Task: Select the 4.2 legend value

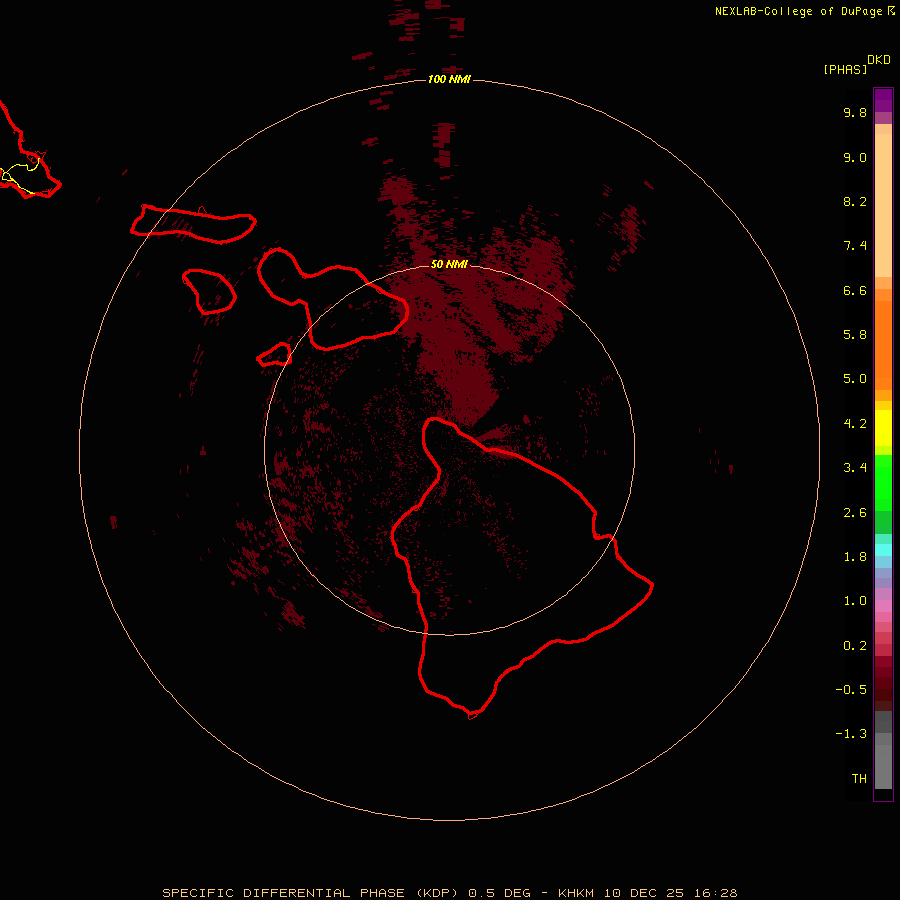Action: [855, 424]
